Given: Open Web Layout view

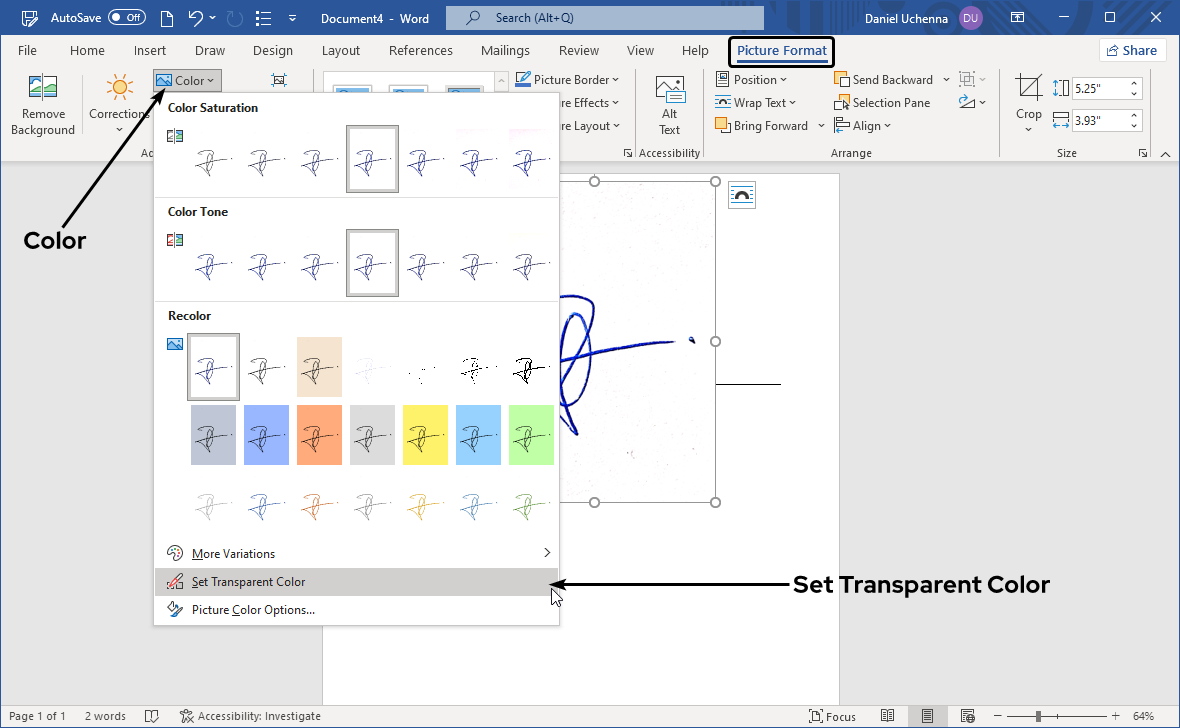Looking at the screenshot, I should [x=967, y=715].
